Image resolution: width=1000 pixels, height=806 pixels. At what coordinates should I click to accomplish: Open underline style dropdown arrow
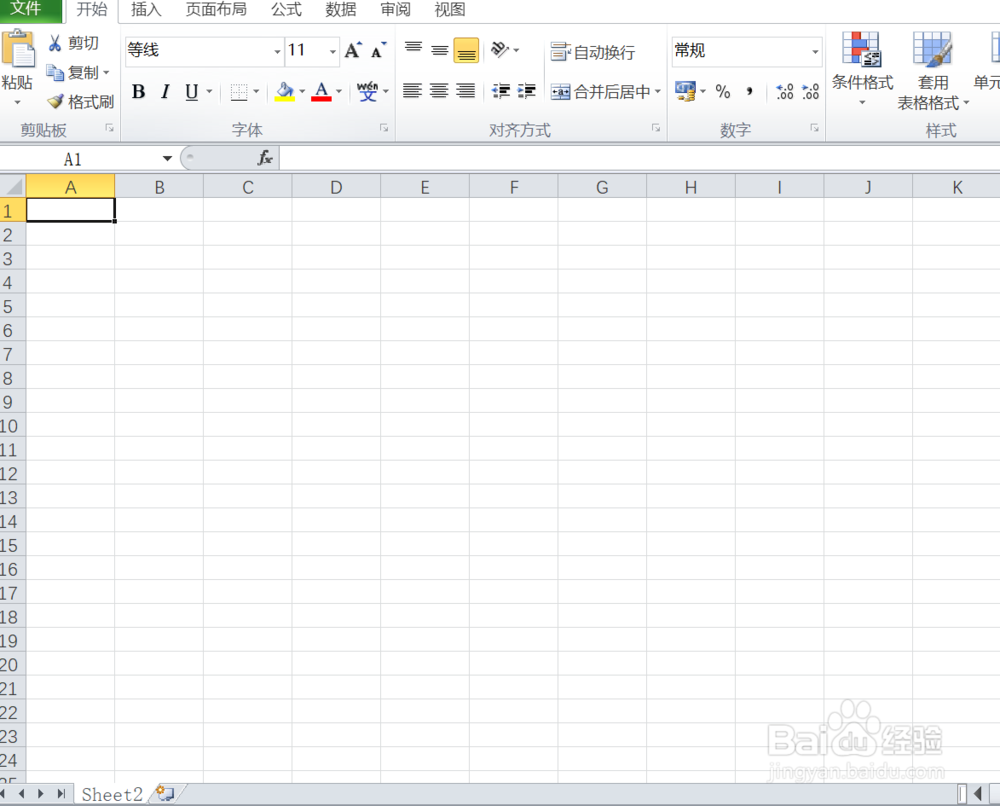209,92
